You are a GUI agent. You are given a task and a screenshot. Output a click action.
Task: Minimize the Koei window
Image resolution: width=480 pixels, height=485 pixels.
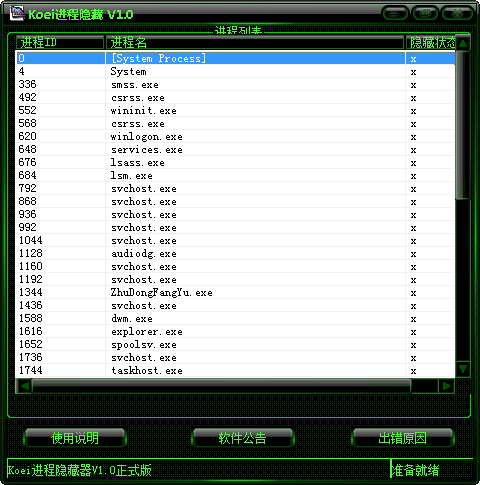395,13
